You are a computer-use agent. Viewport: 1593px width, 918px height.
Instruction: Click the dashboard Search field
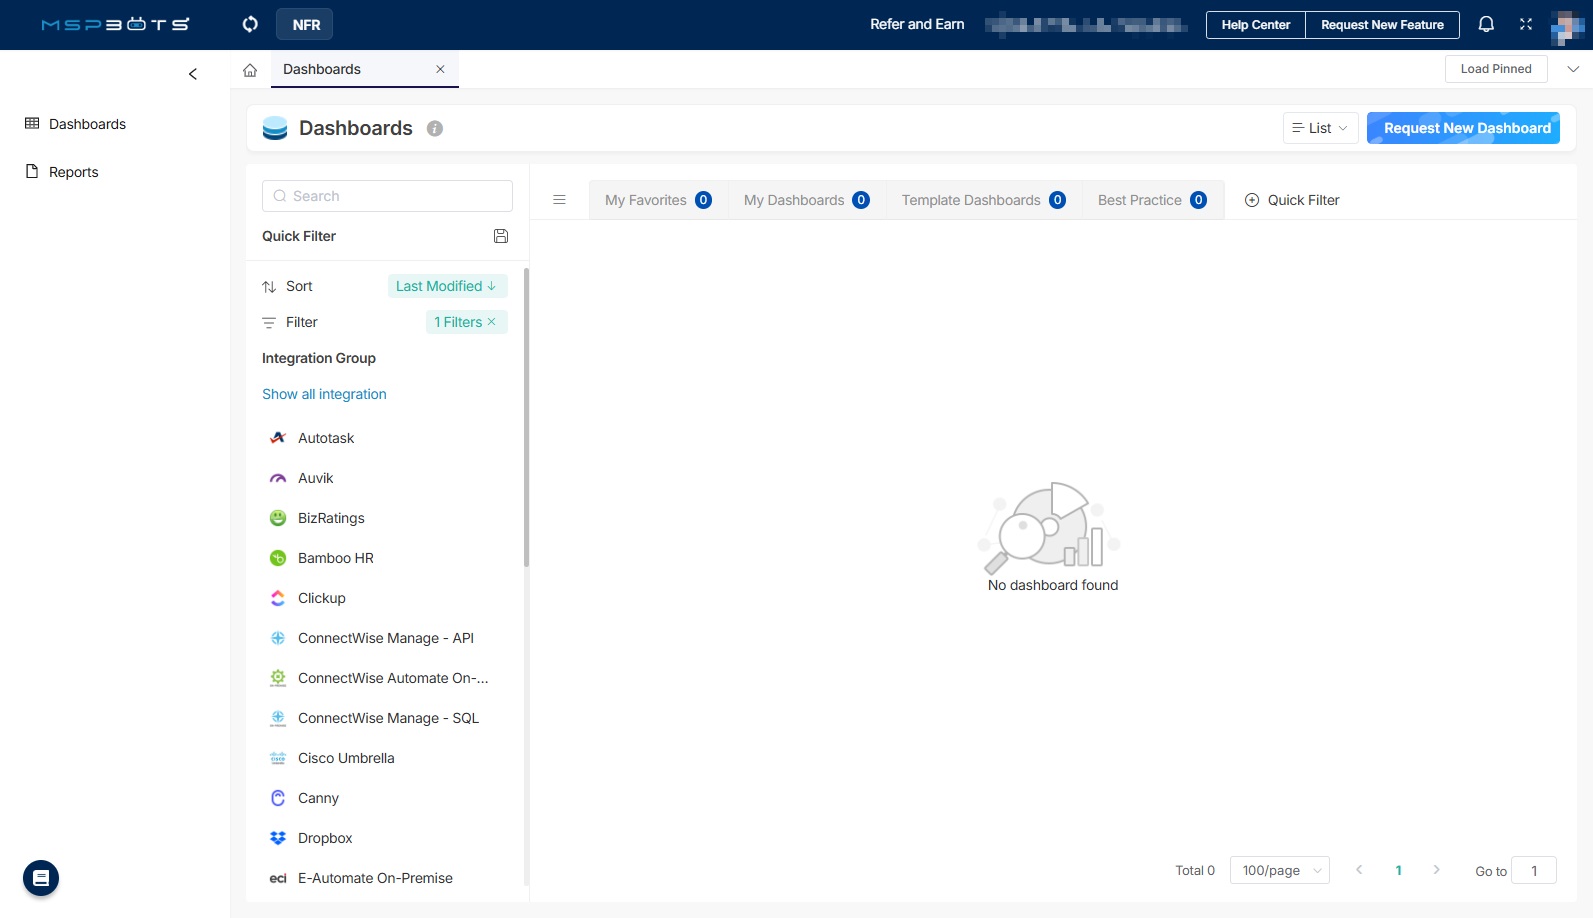pos(388,196)
